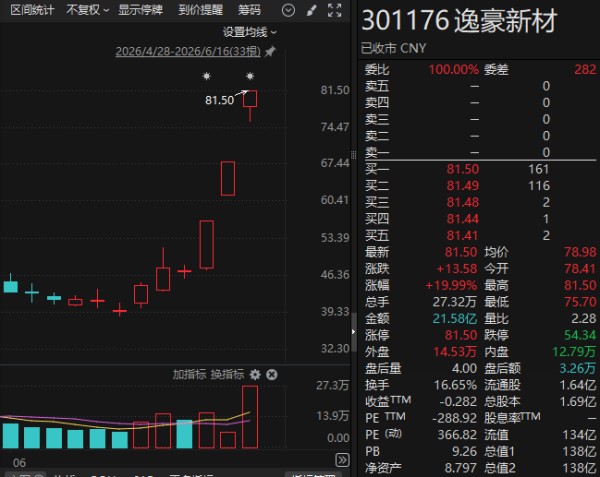Click 加指标 to add an indicator

pyautogui.click(x=189, y=374)
